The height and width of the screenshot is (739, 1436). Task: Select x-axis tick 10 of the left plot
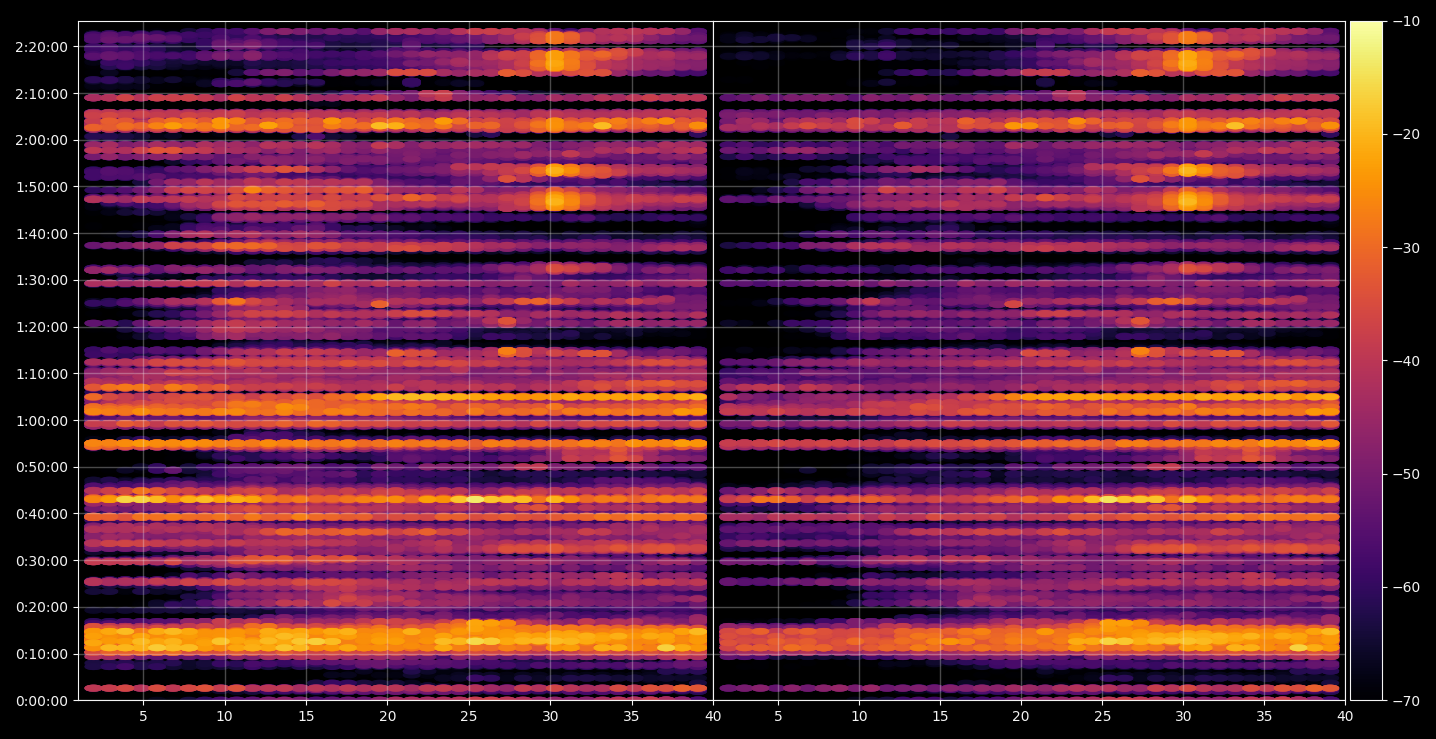click(x=224, y=716)
